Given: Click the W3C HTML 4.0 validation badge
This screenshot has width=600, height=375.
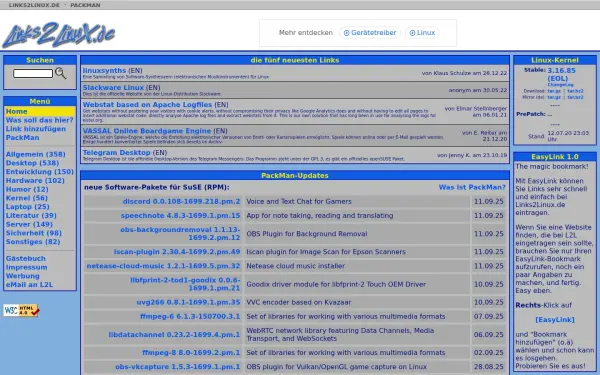Looking at the screenshot, I should pyautogui.click(x=21, y=310).
